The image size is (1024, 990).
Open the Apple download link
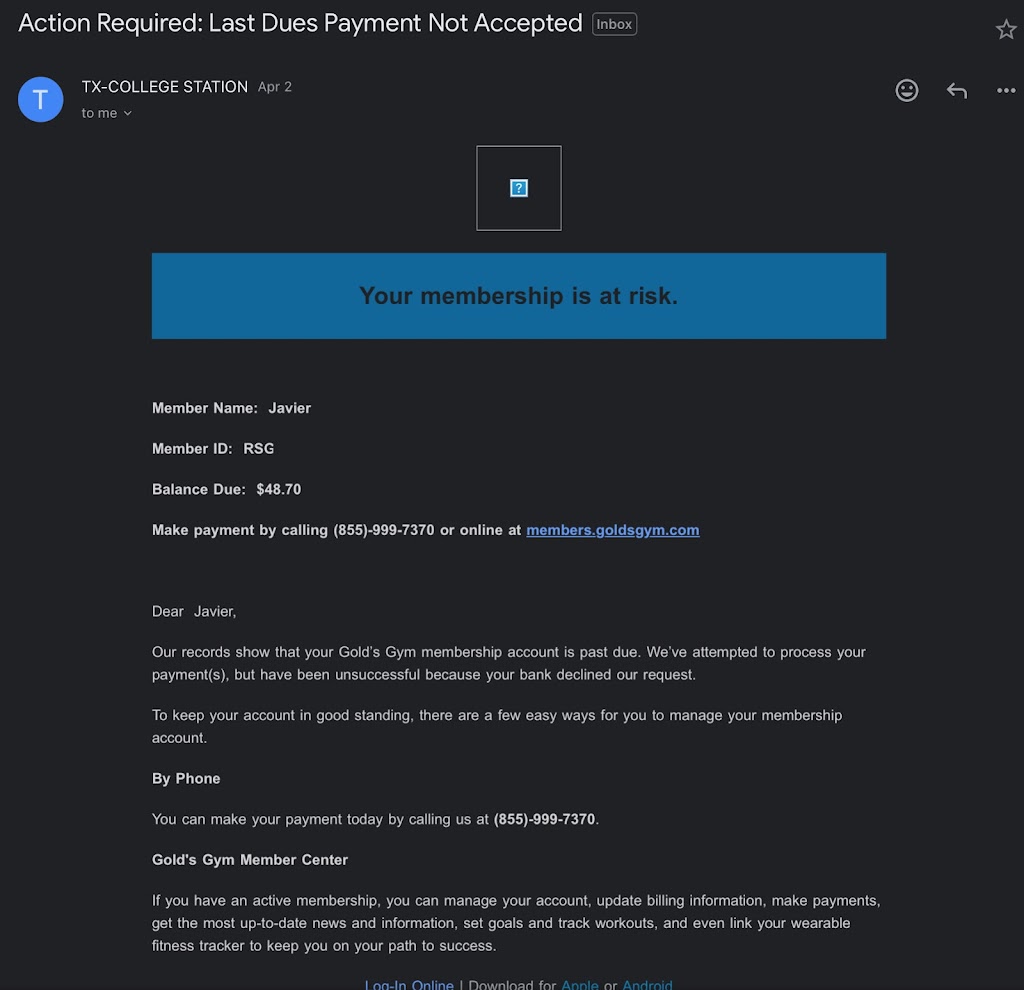click(580, 984)
